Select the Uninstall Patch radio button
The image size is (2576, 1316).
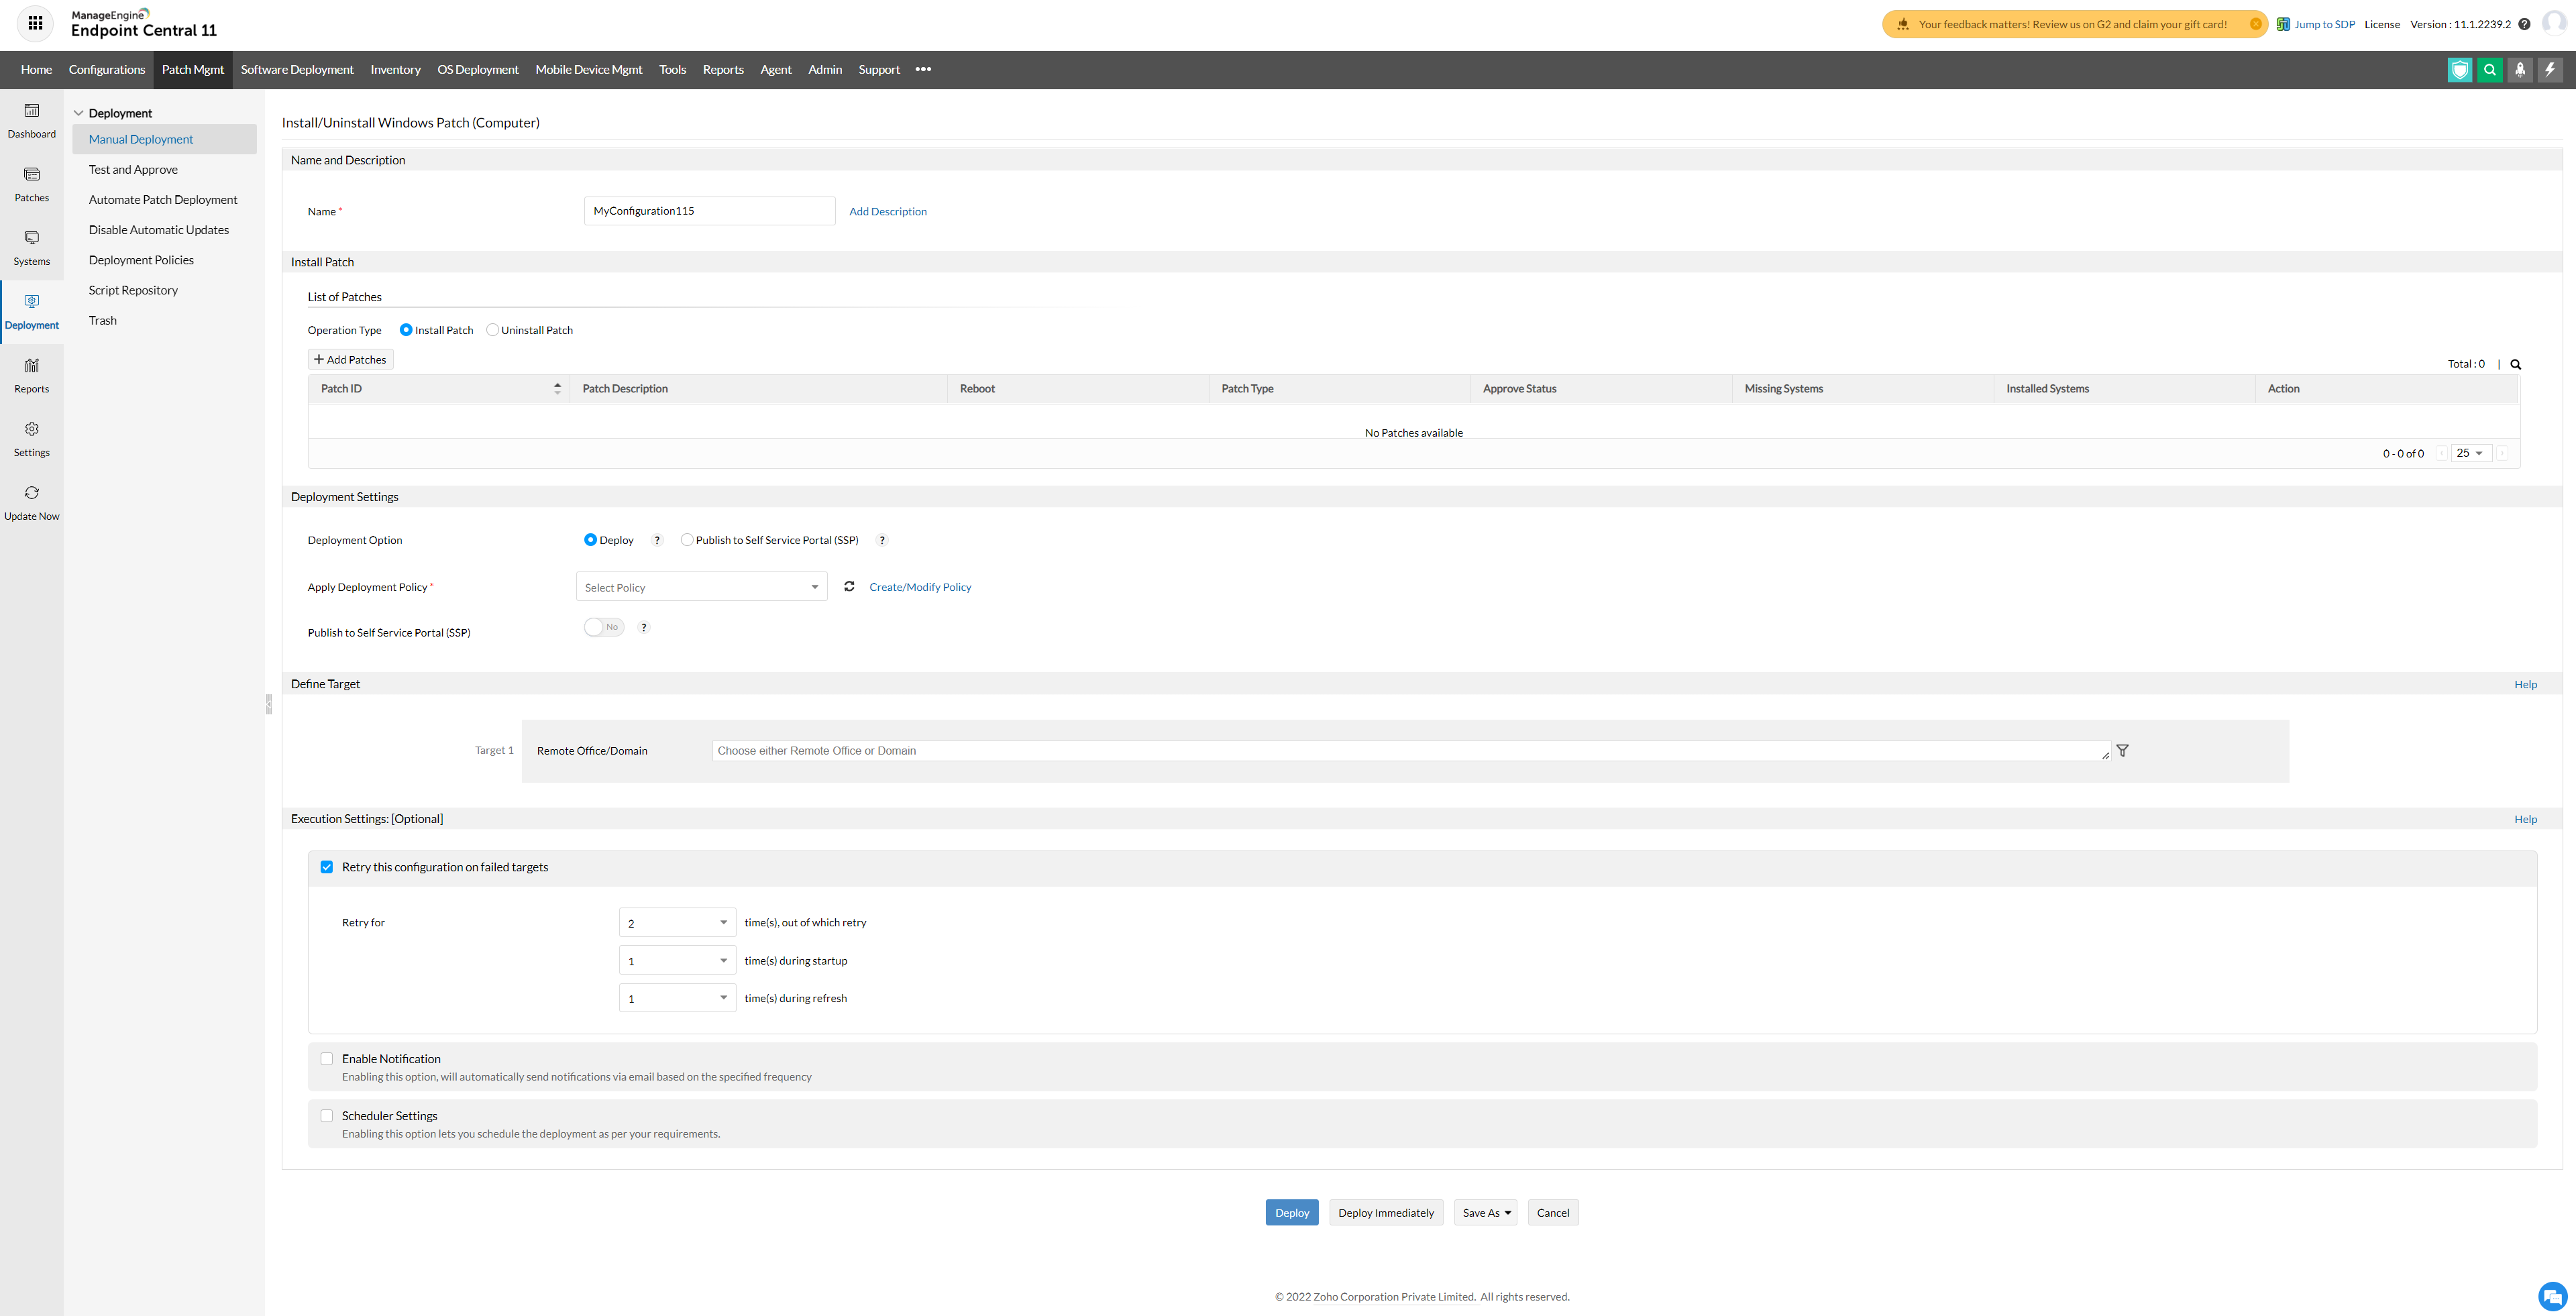[492, 330]
